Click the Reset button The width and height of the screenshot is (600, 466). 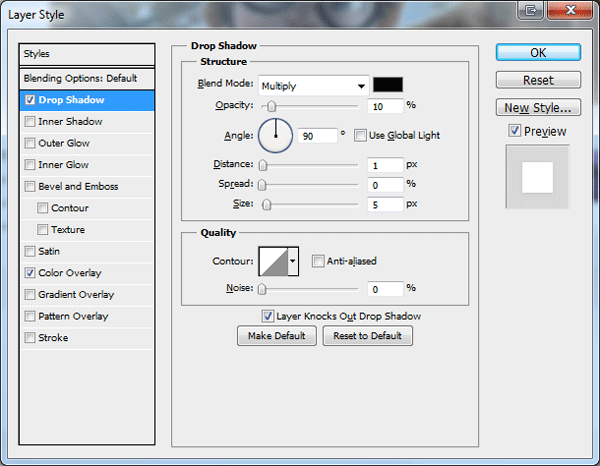(x=538, y=80)
